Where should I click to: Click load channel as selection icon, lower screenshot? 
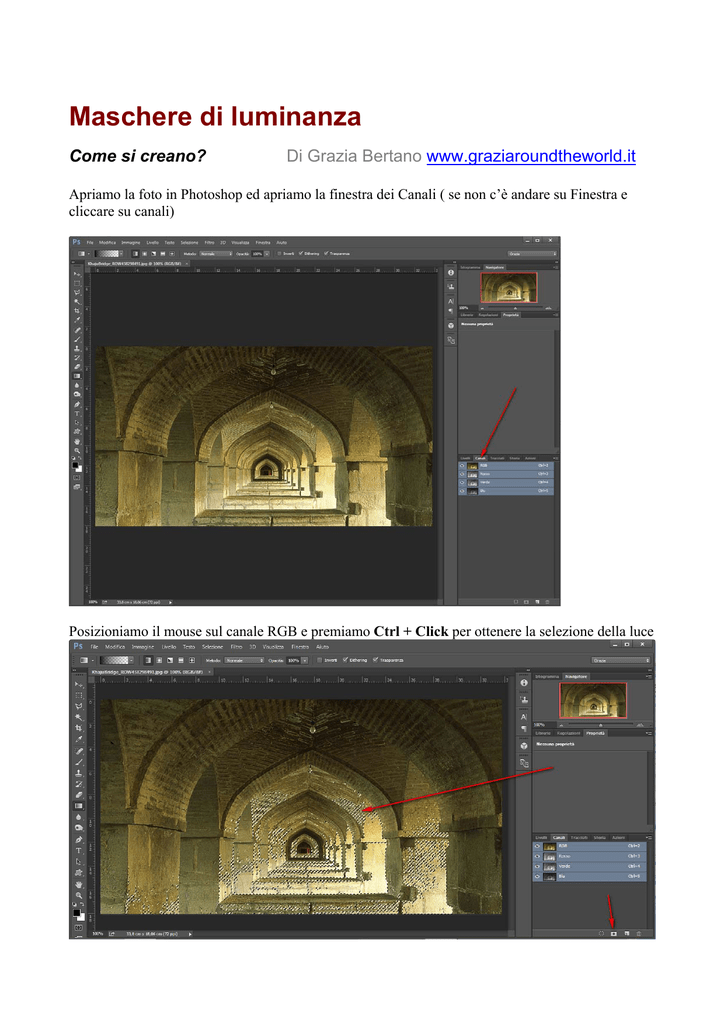[x=601, y=934]
